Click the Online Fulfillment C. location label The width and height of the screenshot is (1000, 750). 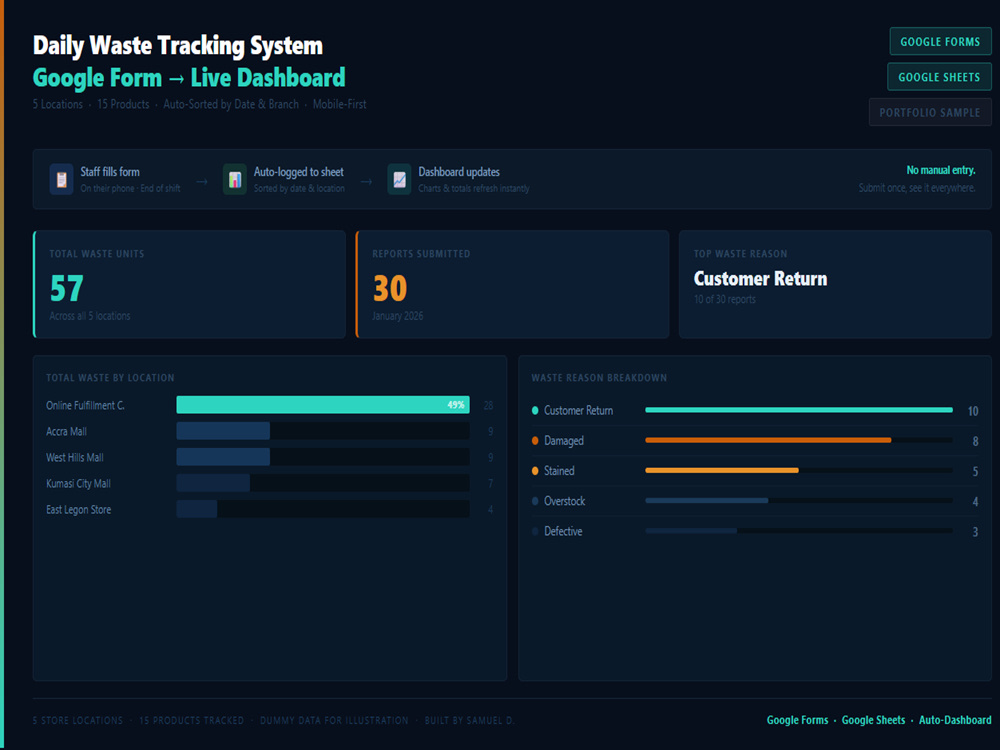85,406
